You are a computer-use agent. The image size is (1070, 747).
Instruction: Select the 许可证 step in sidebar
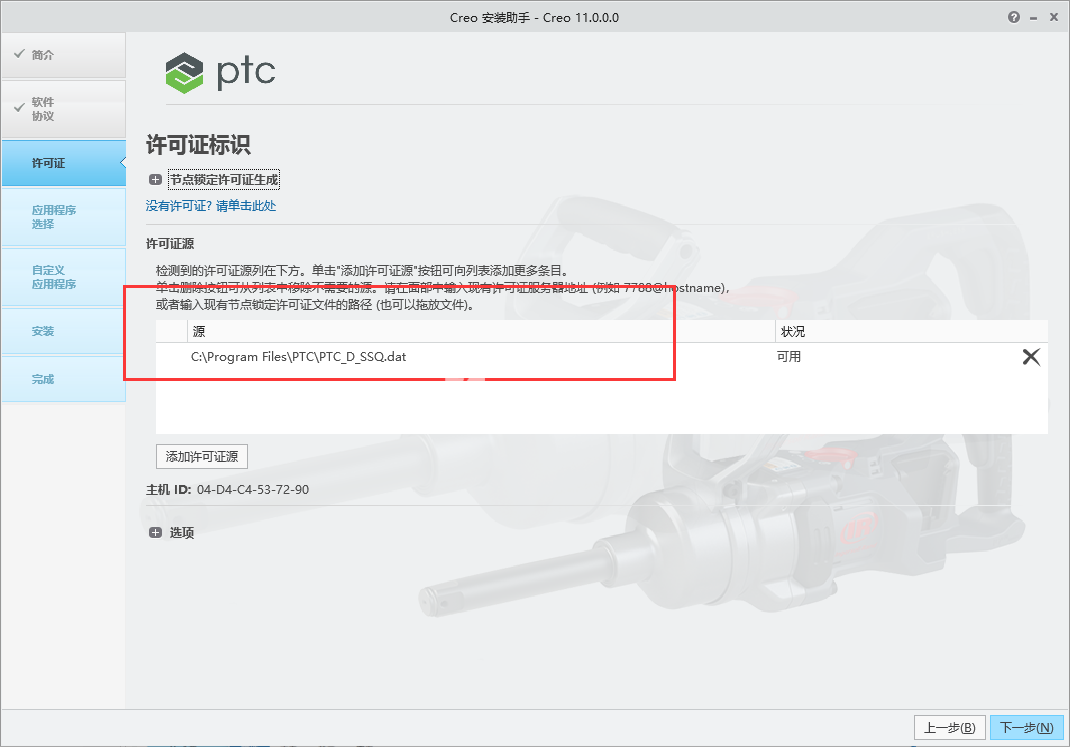[63, 163]
